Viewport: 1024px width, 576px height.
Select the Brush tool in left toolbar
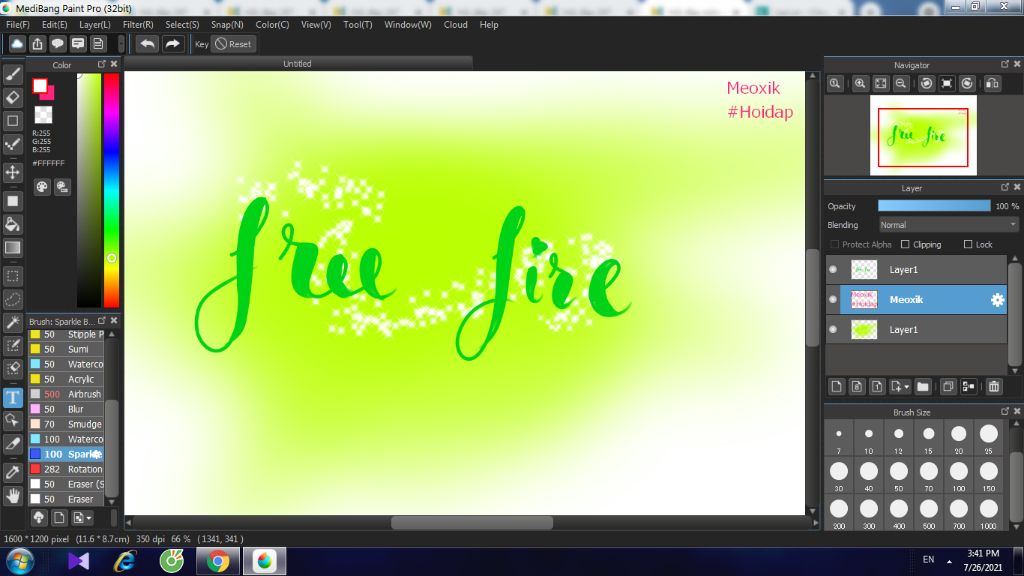click(x=12, y=74)
